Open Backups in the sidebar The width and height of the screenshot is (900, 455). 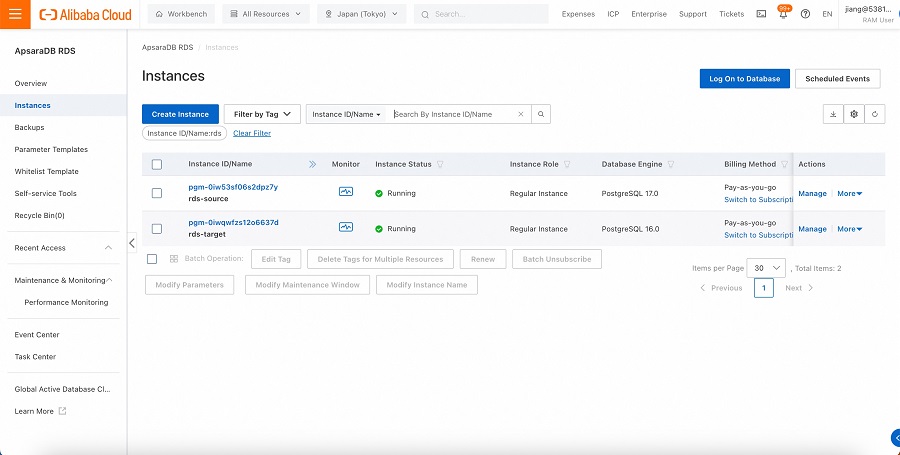click(x=29, y=127)
